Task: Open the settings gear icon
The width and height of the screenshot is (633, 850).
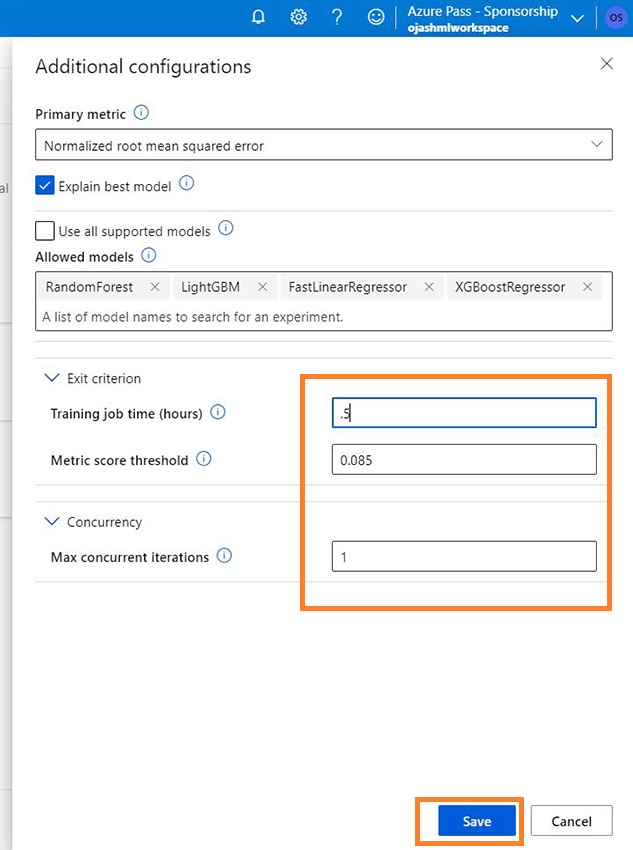Action: click(298, 17)
